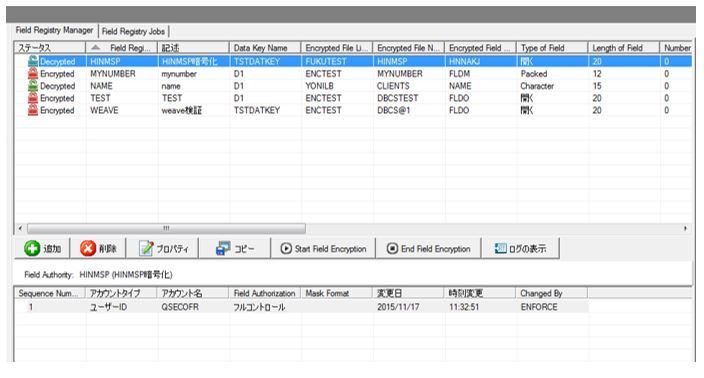Sort by the Data Key Name column header
704x378 pixels.
click(265, 48)
